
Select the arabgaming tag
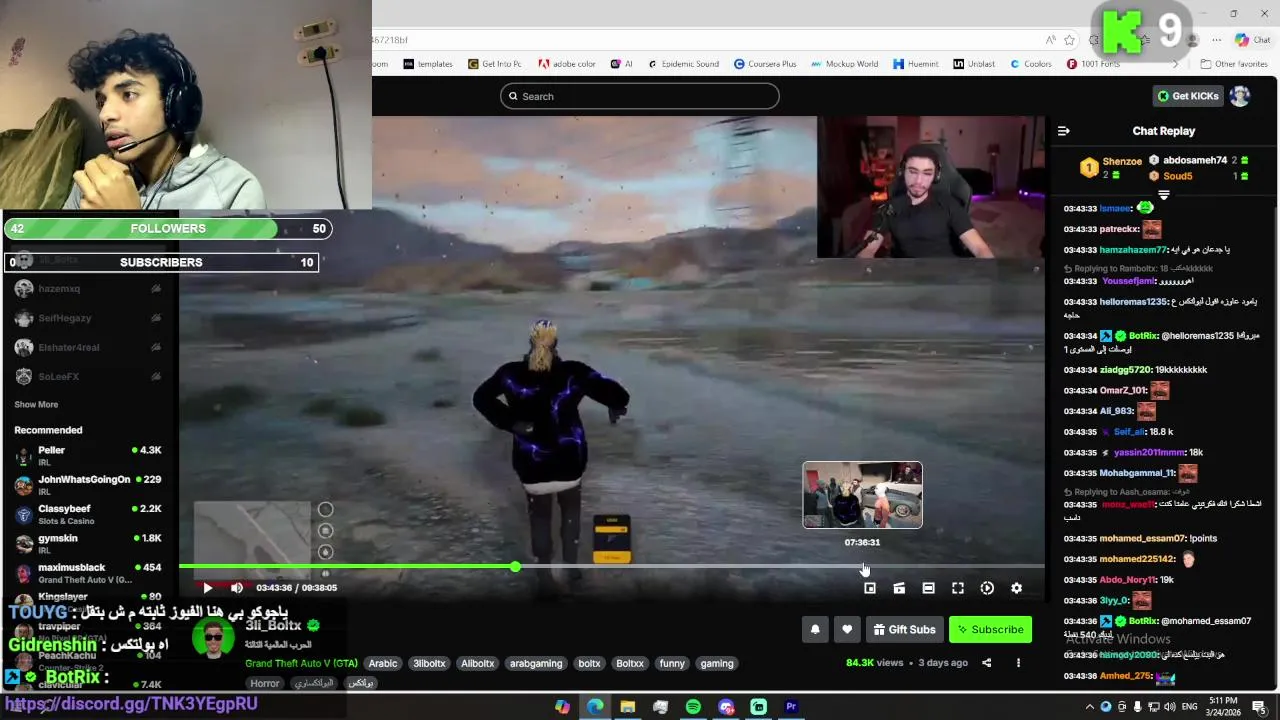tap(536, 663)
